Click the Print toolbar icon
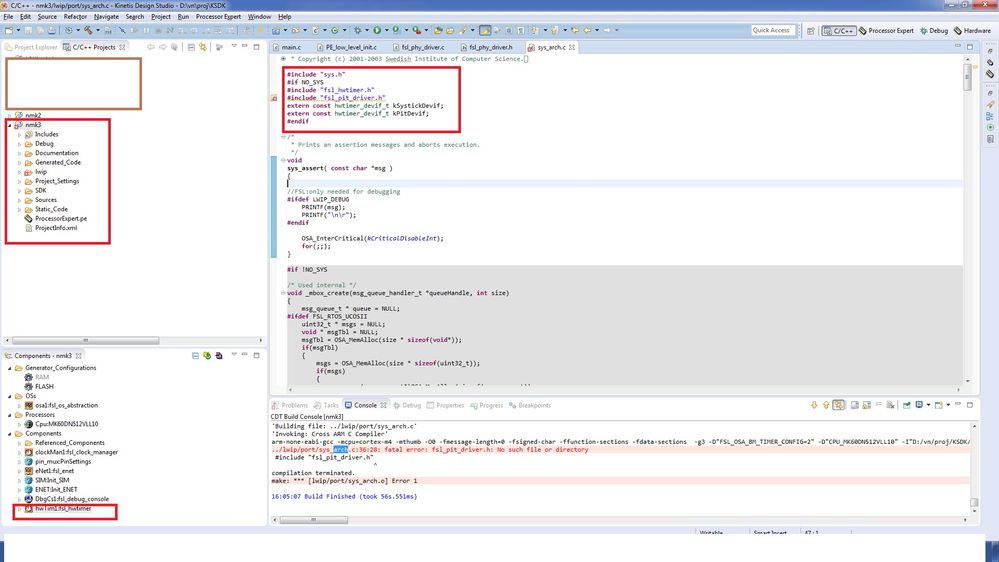This screenshot has width=999, height=562. pyautogui.click(x=52, y=30)
